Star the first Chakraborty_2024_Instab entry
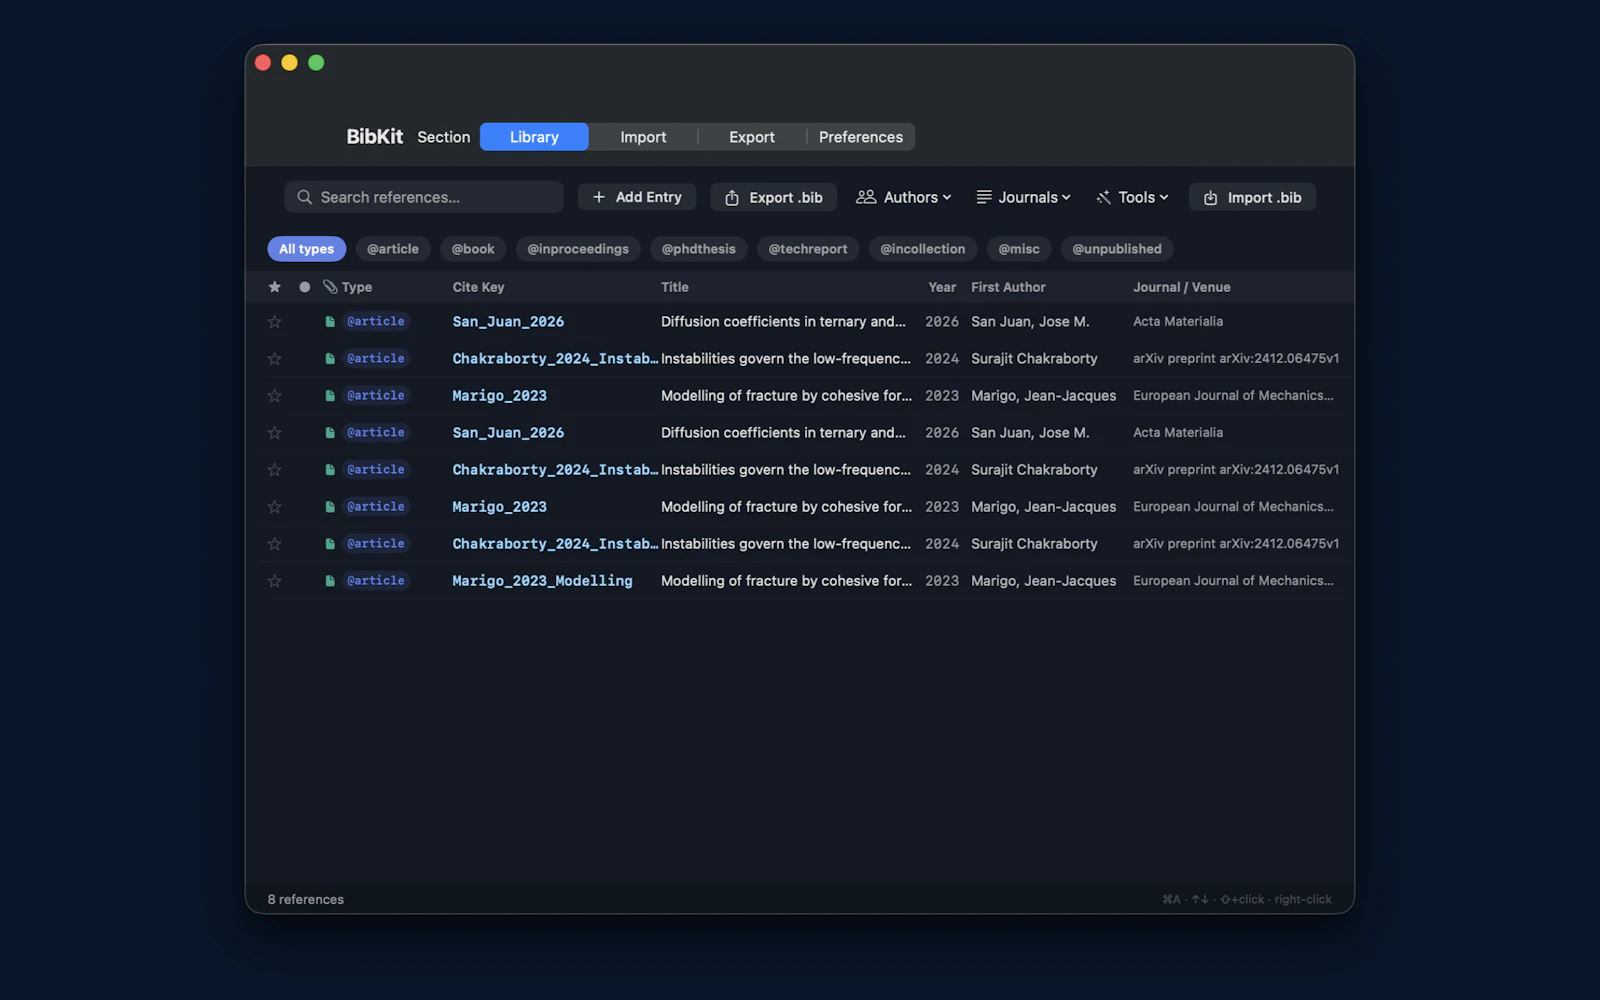 point(274,359)
